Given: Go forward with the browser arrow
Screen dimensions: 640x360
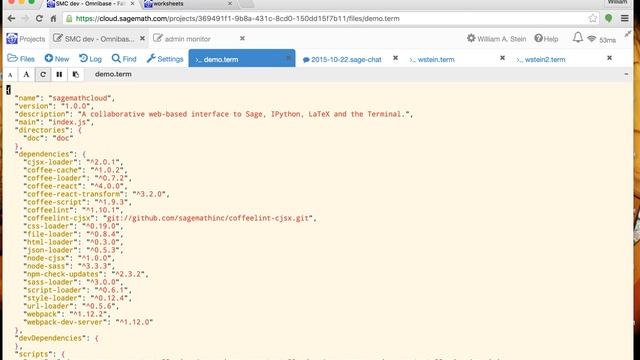Looking at the screenshot, I should click(x=25, y=18).
